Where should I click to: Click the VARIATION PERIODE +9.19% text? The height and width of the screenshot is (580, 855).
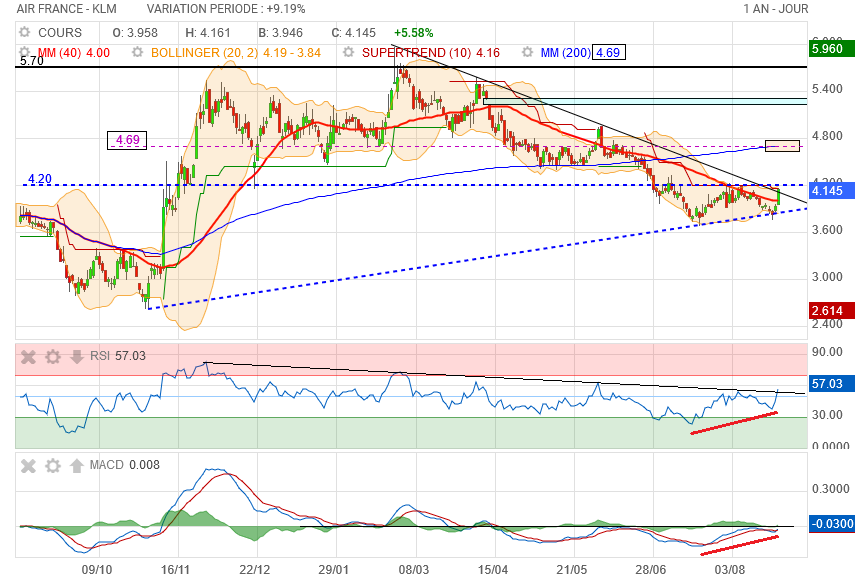click(226, 9)
